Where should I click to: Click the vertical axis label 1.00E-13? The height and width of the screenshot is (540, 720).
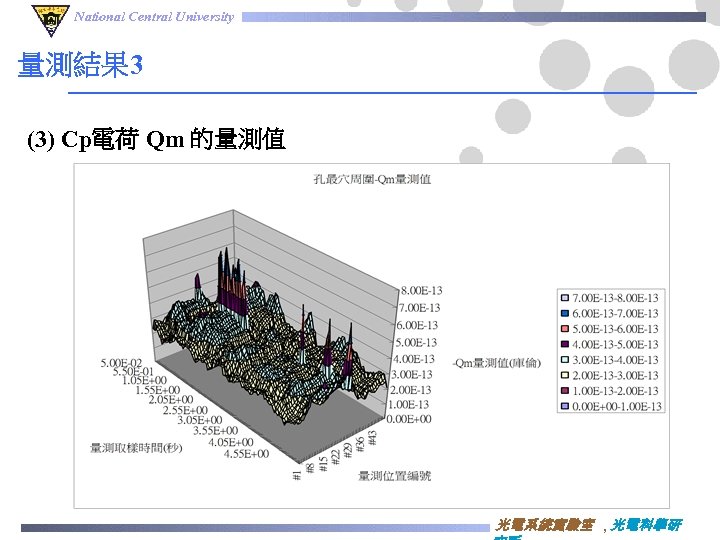[409, 405]
